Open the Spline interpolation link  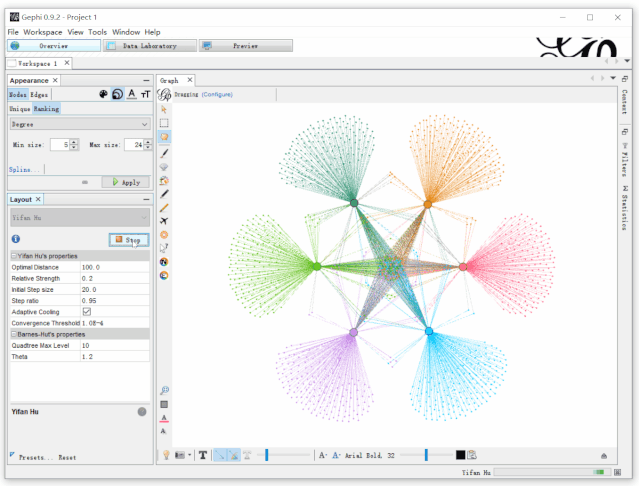(24, 169)
